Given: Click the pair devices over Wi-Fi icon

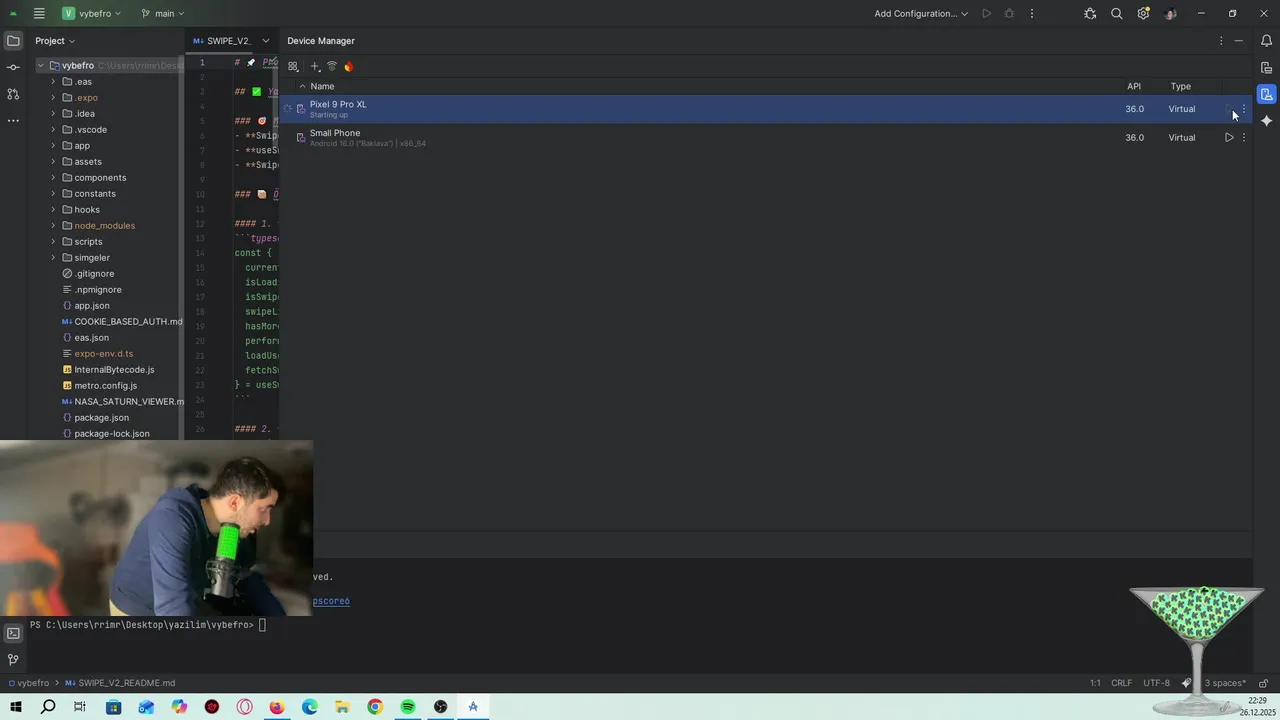Looking at the screenshot, I should pos(332,67).
